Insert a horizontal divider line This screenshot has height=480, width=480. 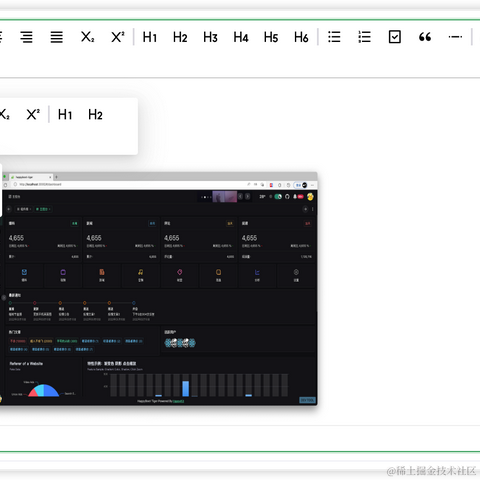click(455, 37)
